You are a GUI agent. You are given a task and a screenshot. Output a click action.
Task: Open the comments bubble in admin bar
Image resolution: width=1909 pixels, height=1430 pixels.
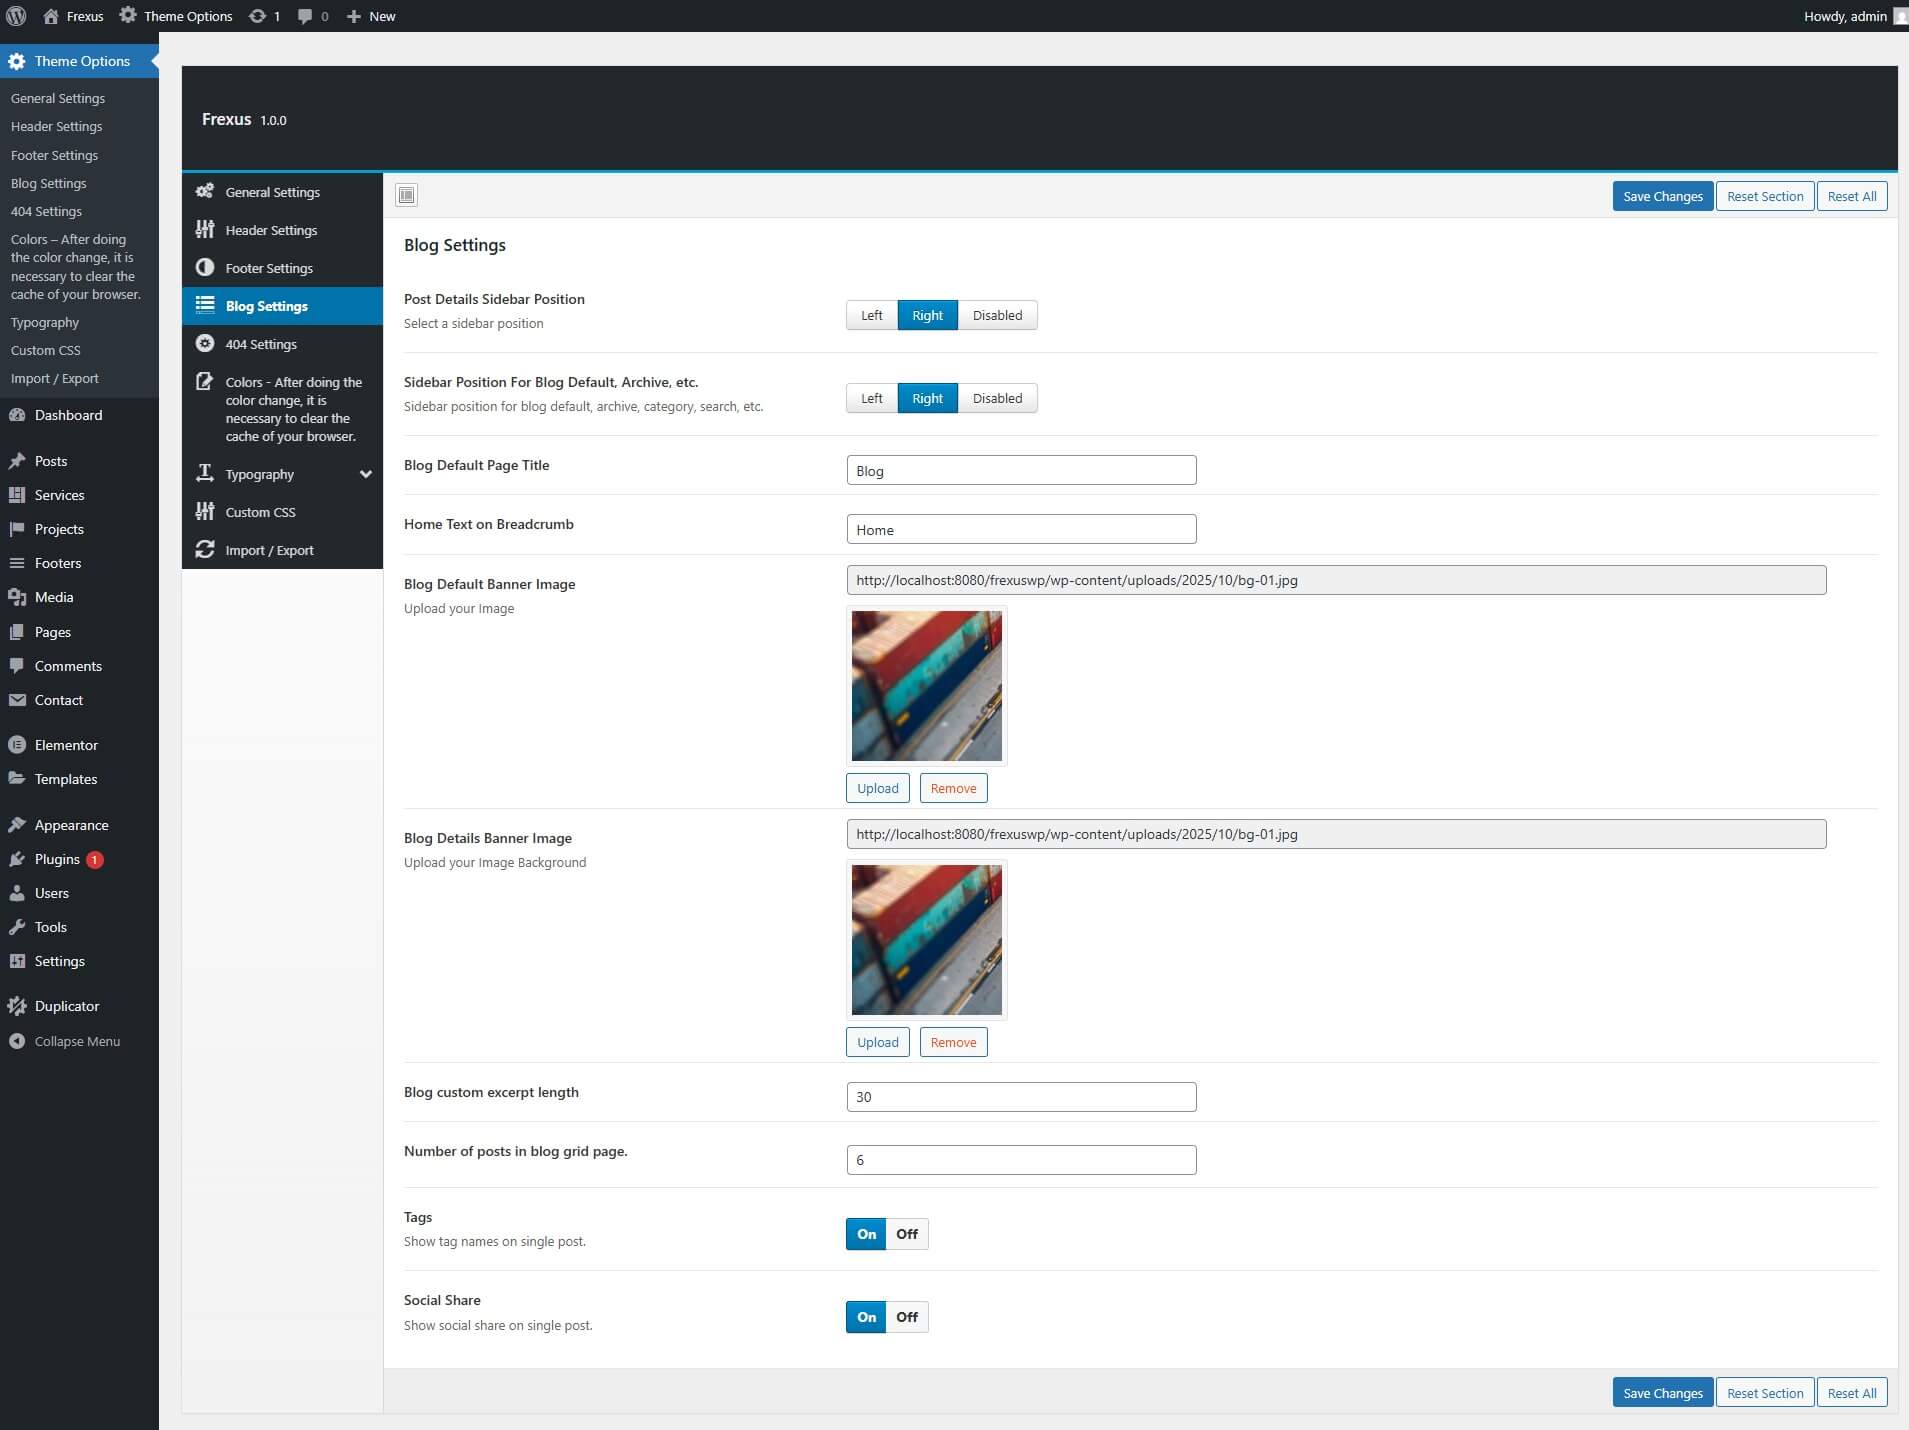pos(305,16)
